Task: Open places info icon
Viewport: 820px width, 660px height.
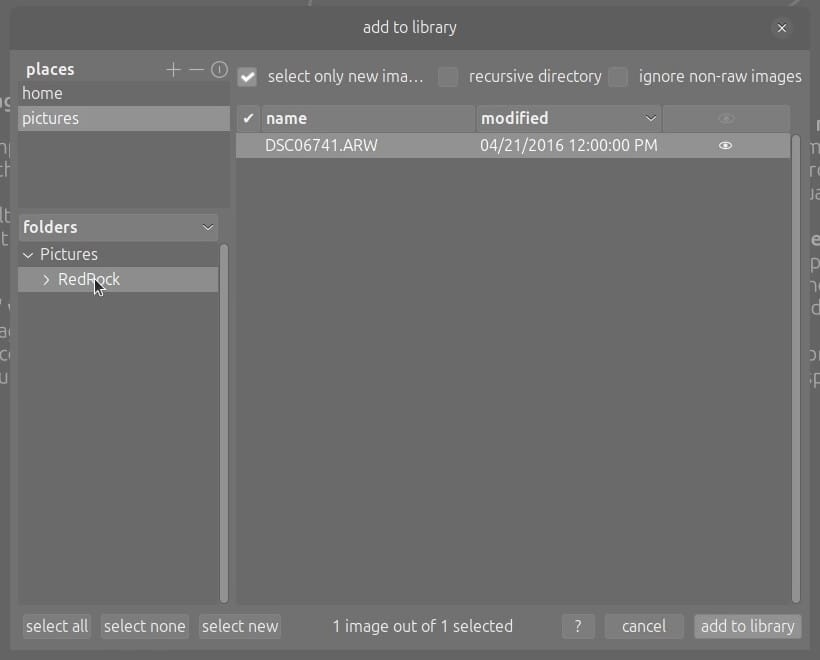Action: click(219, 70)
